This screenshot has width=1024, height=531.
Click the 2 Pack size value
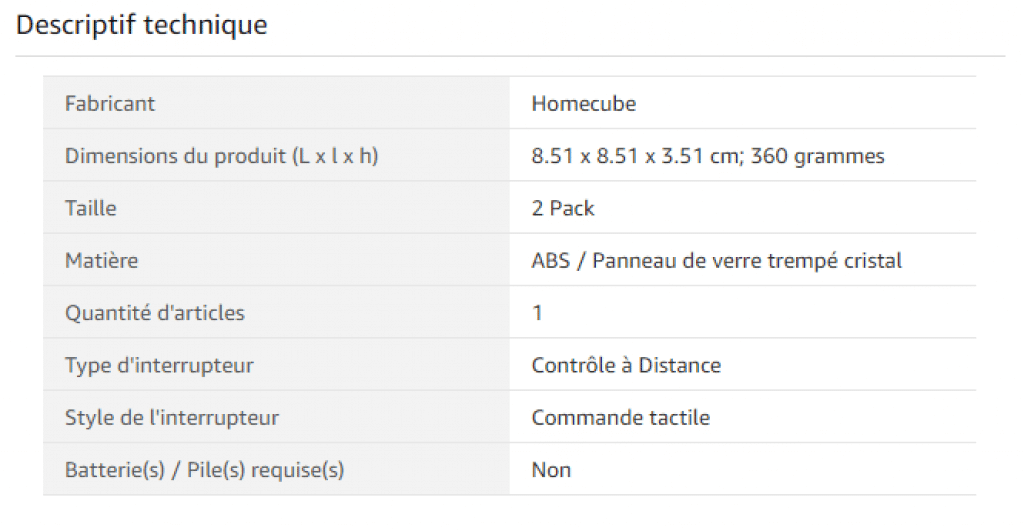click(563, 208)
